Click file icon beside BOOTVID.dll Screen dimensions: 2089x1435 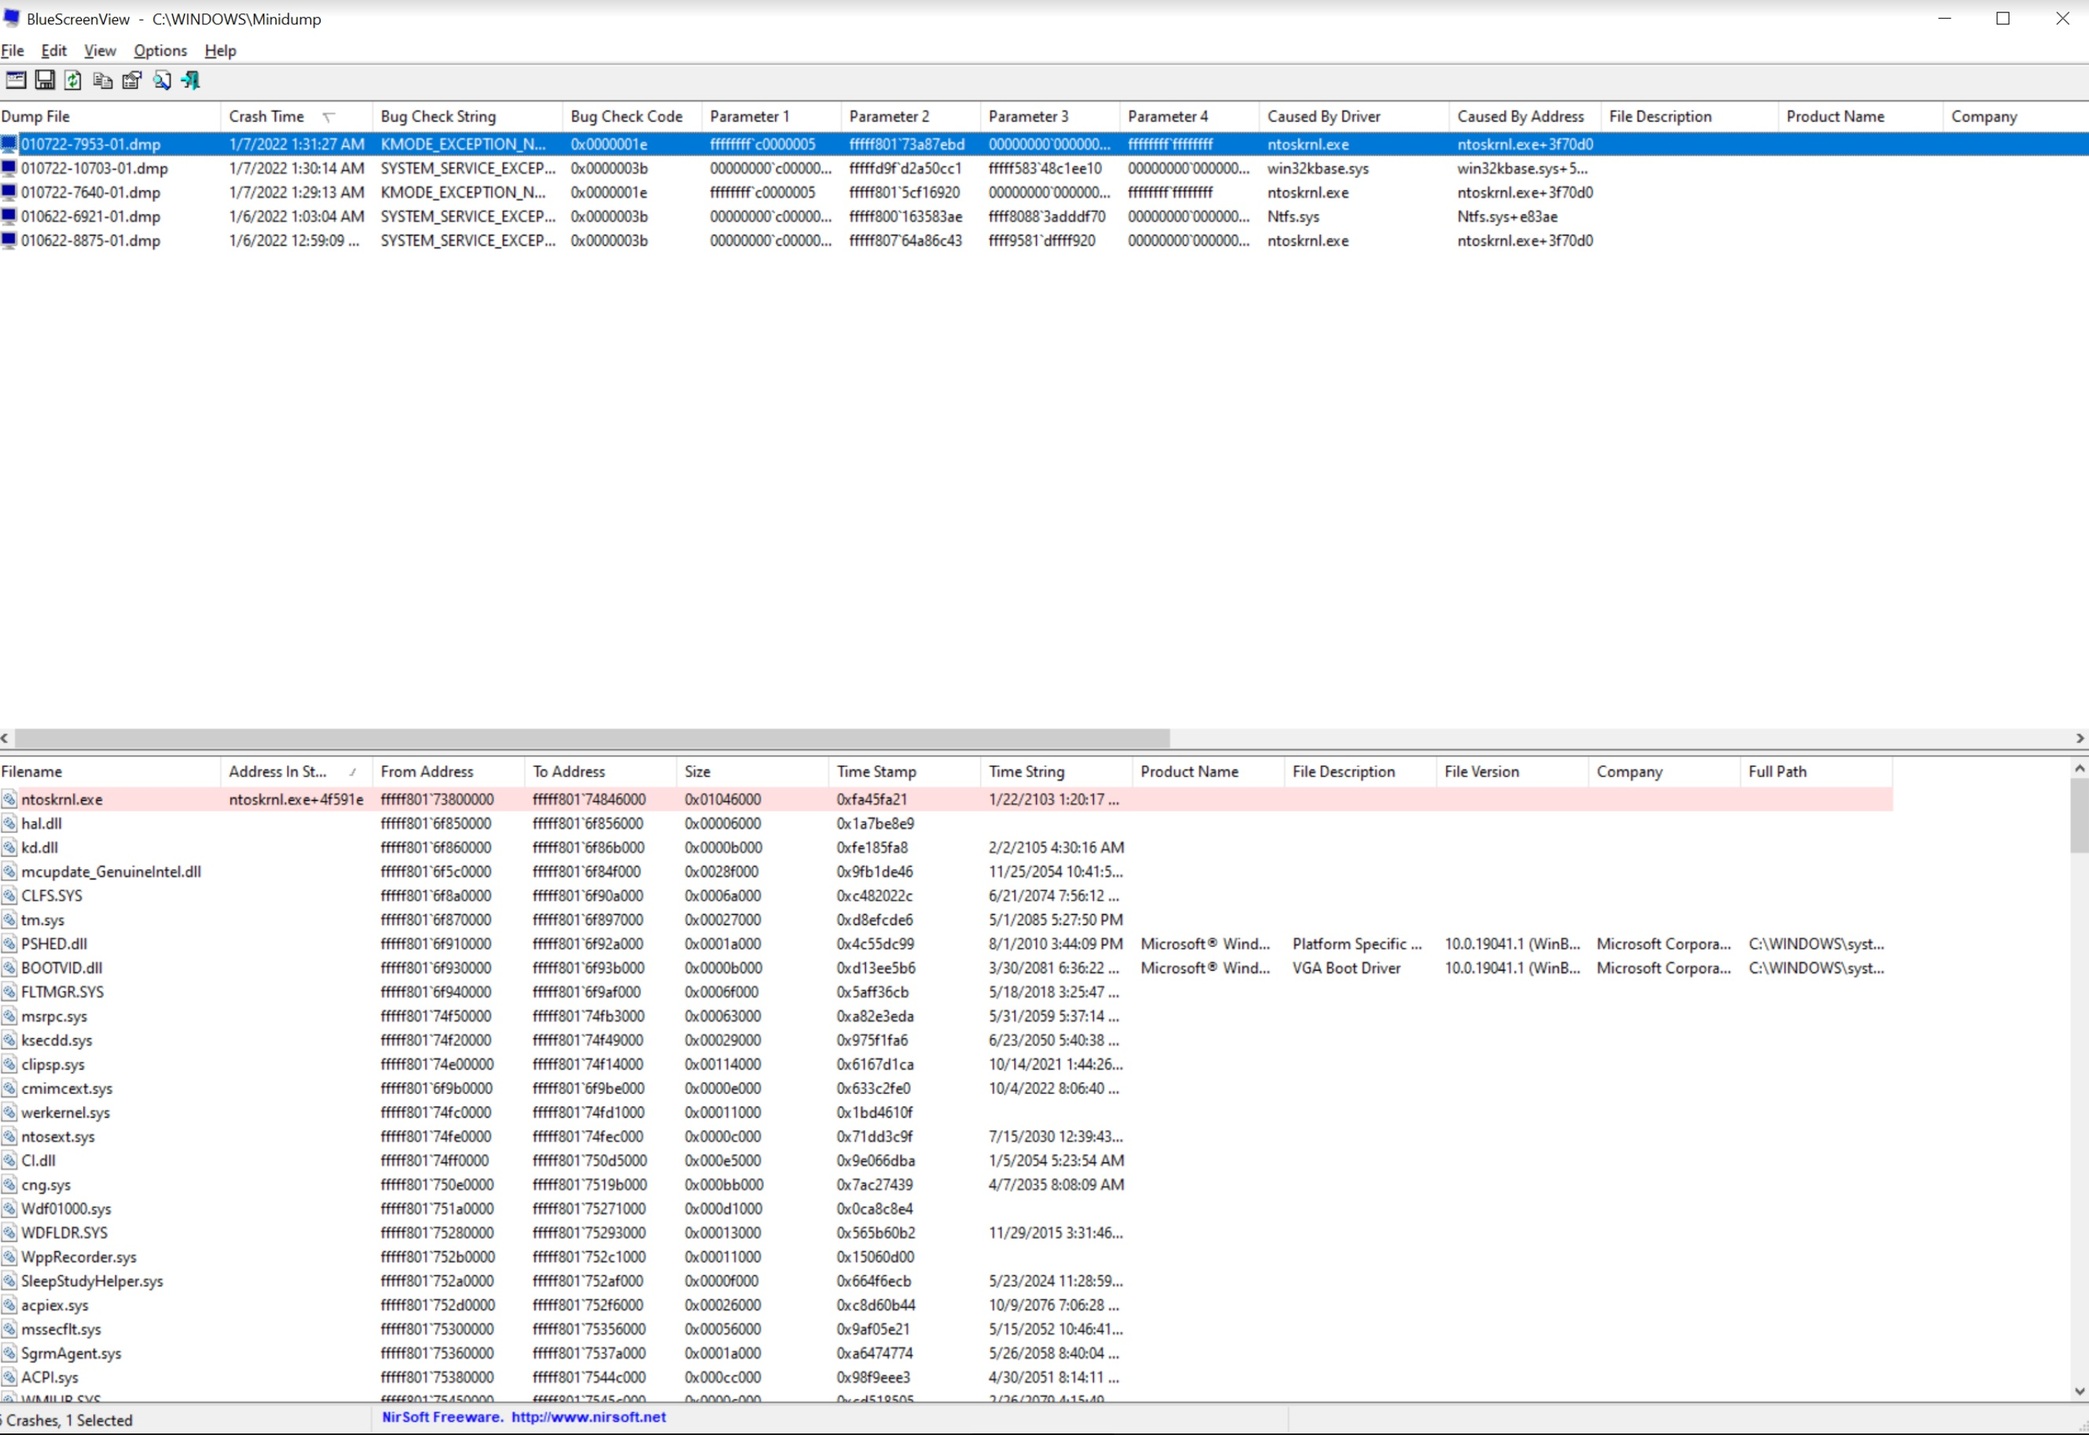click(x=9, y=968)
